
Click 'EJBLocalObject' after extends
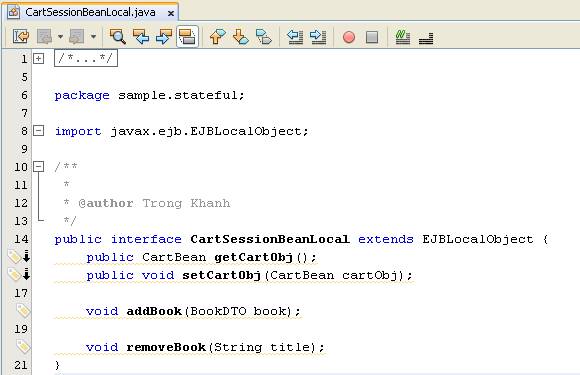pyautogui.click(x=478, y=240)
